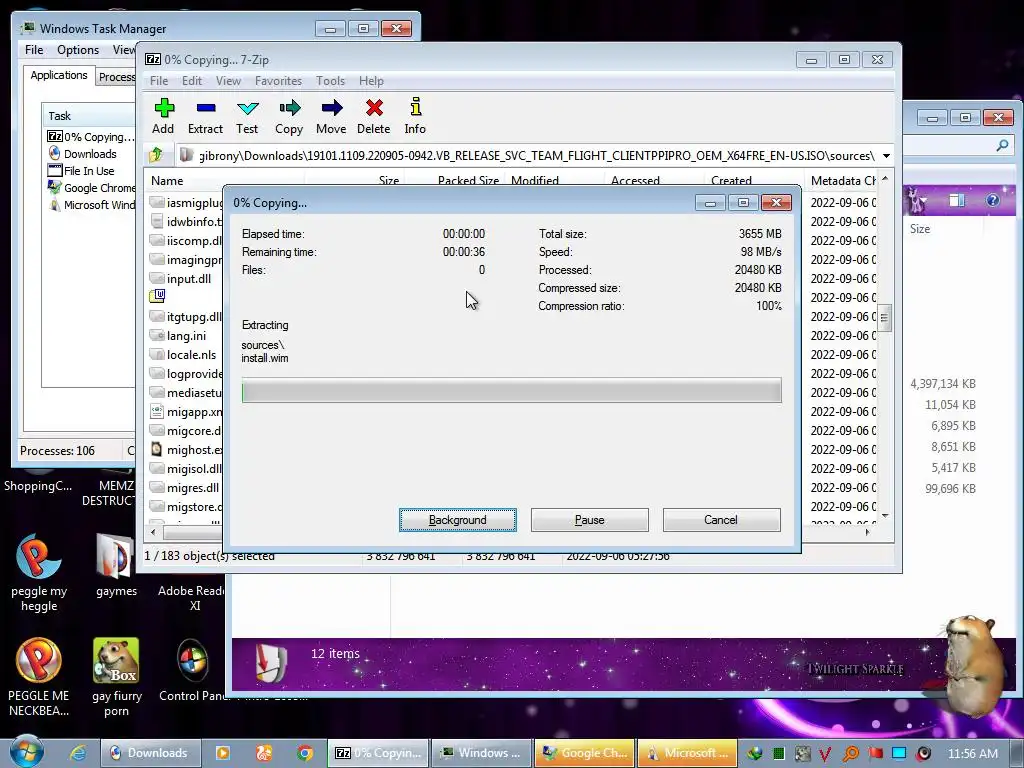Screen dimensions: 1024x768
Task: Click the orange magnifier tray icon
Action: point(850,754)
